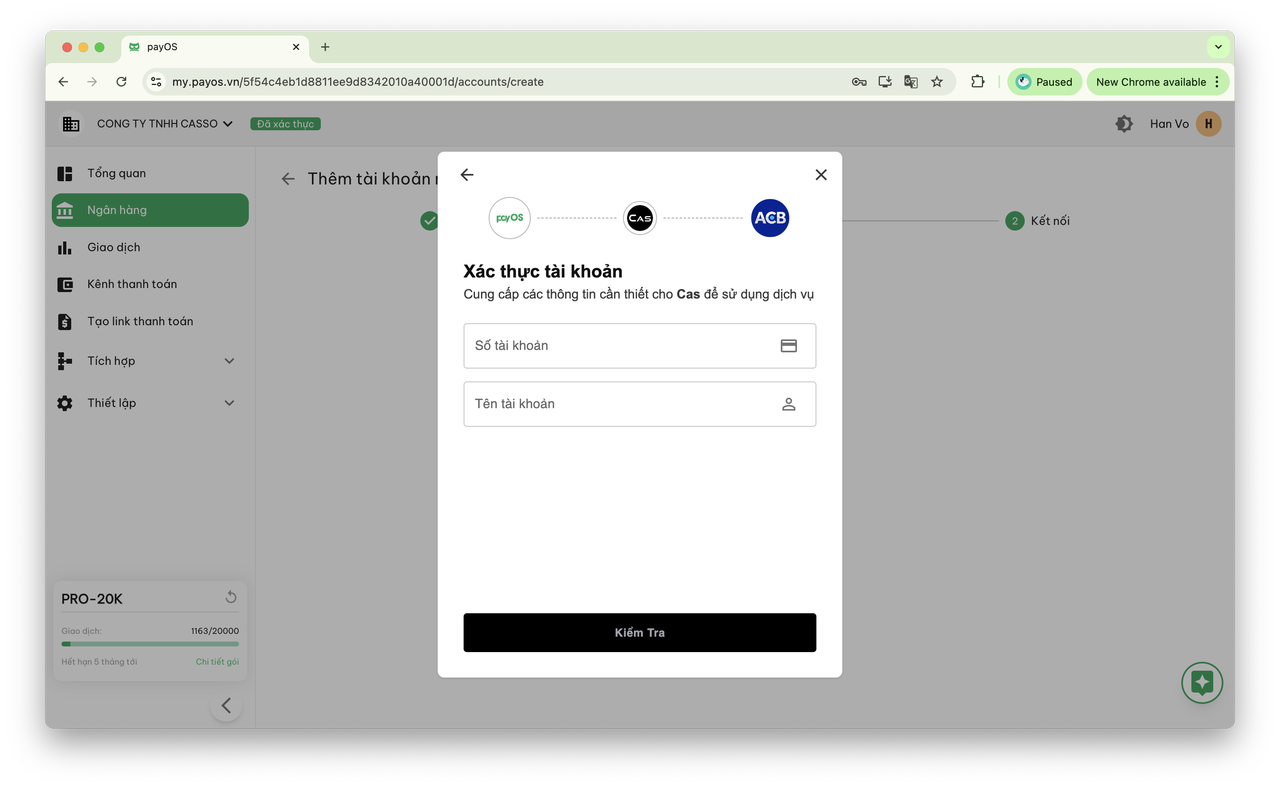1280x788 pixels.
Task: Click the refresh icon on PRO-20K card
Action: (x=231, y=597)
